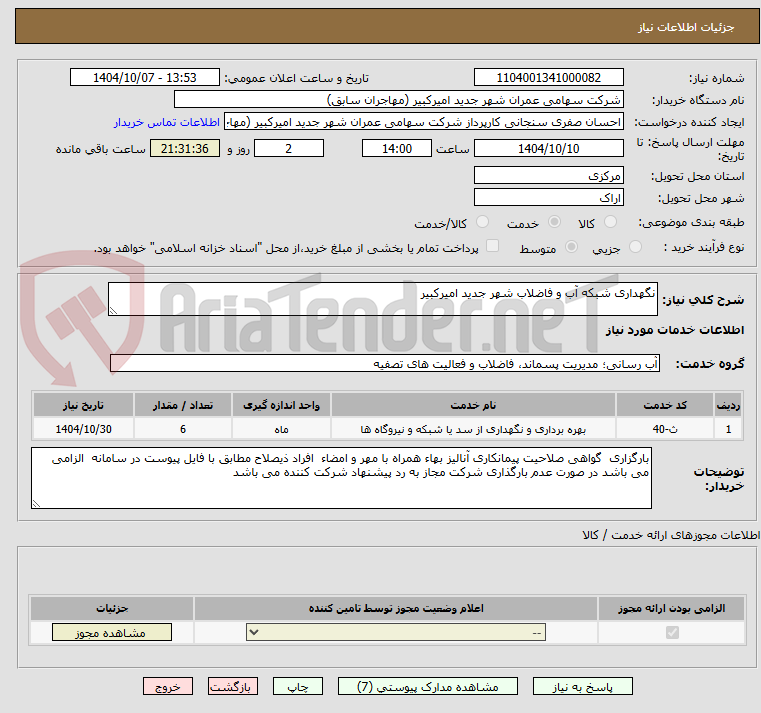Click the row number cell 1
The height and width of the screenshot is (713, 761).
click(x=728, y=429)
